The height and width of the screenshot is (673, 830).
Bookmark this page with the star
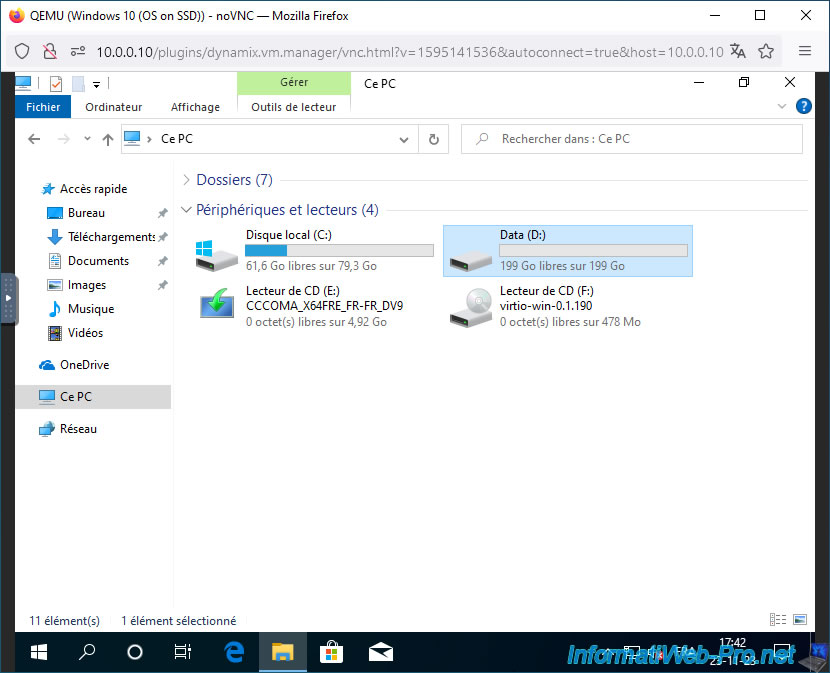click(x=766, y=51)
